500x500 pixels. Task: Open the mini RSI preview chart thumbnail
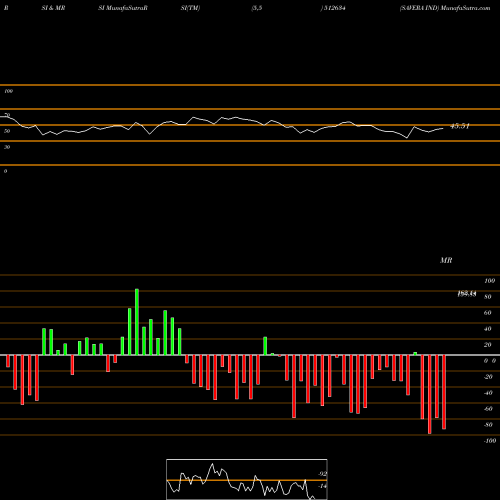[247, 479]
